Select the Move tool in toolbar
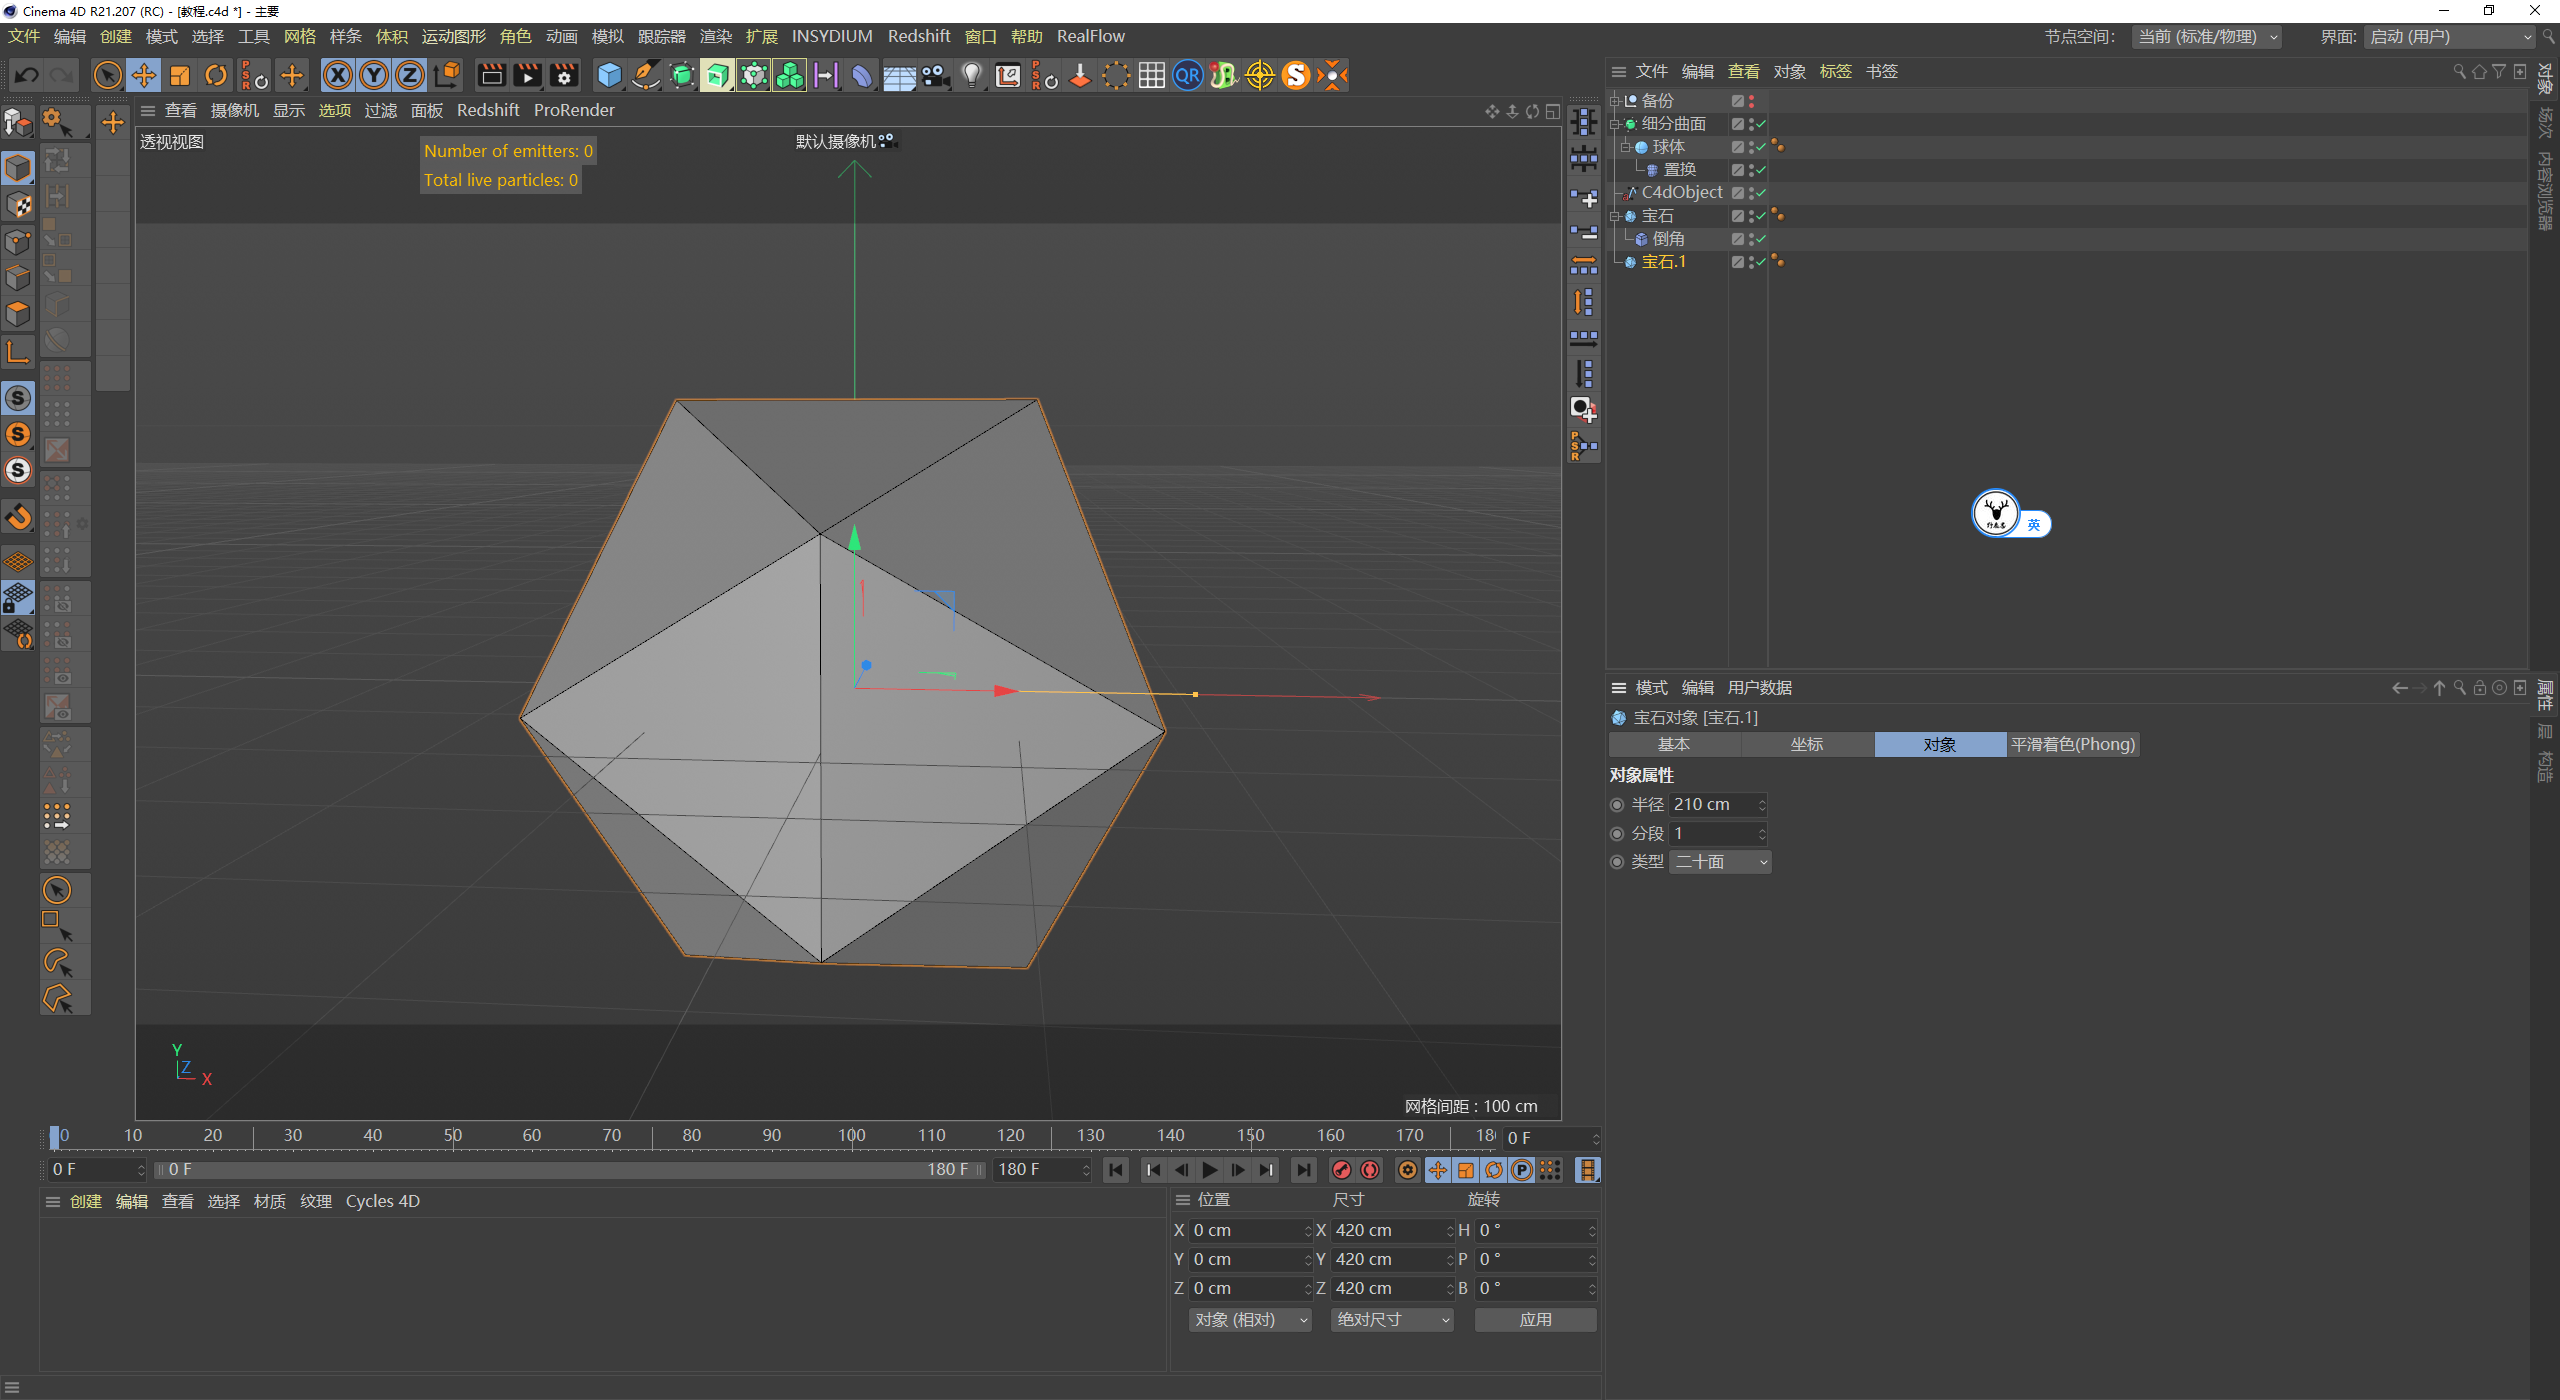 point(144,75)
